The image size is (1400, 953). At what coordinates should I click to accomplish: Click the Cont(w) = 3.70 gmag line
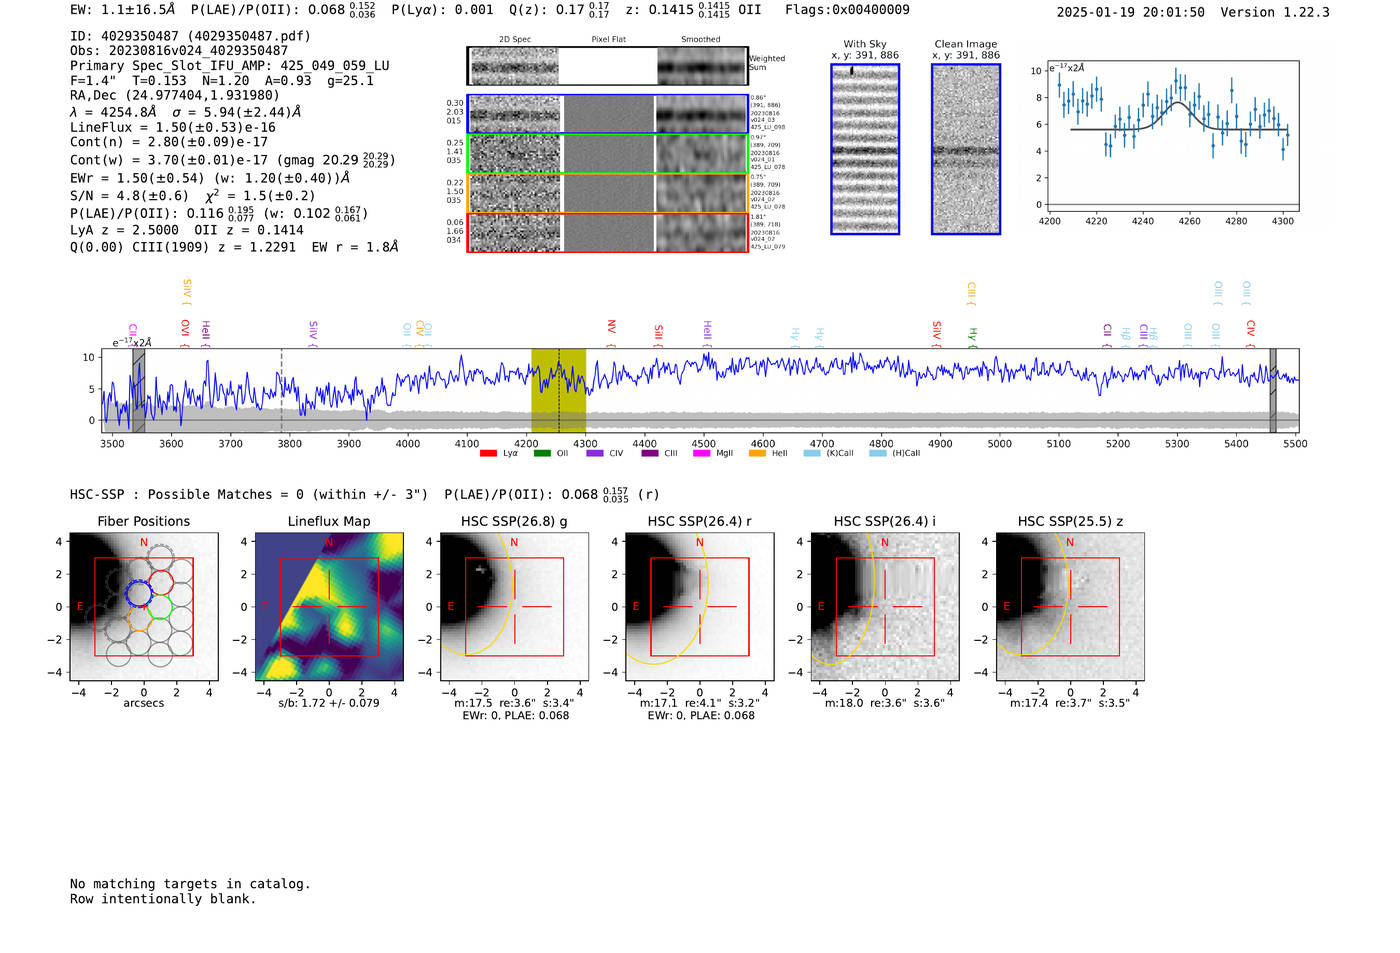232,160
